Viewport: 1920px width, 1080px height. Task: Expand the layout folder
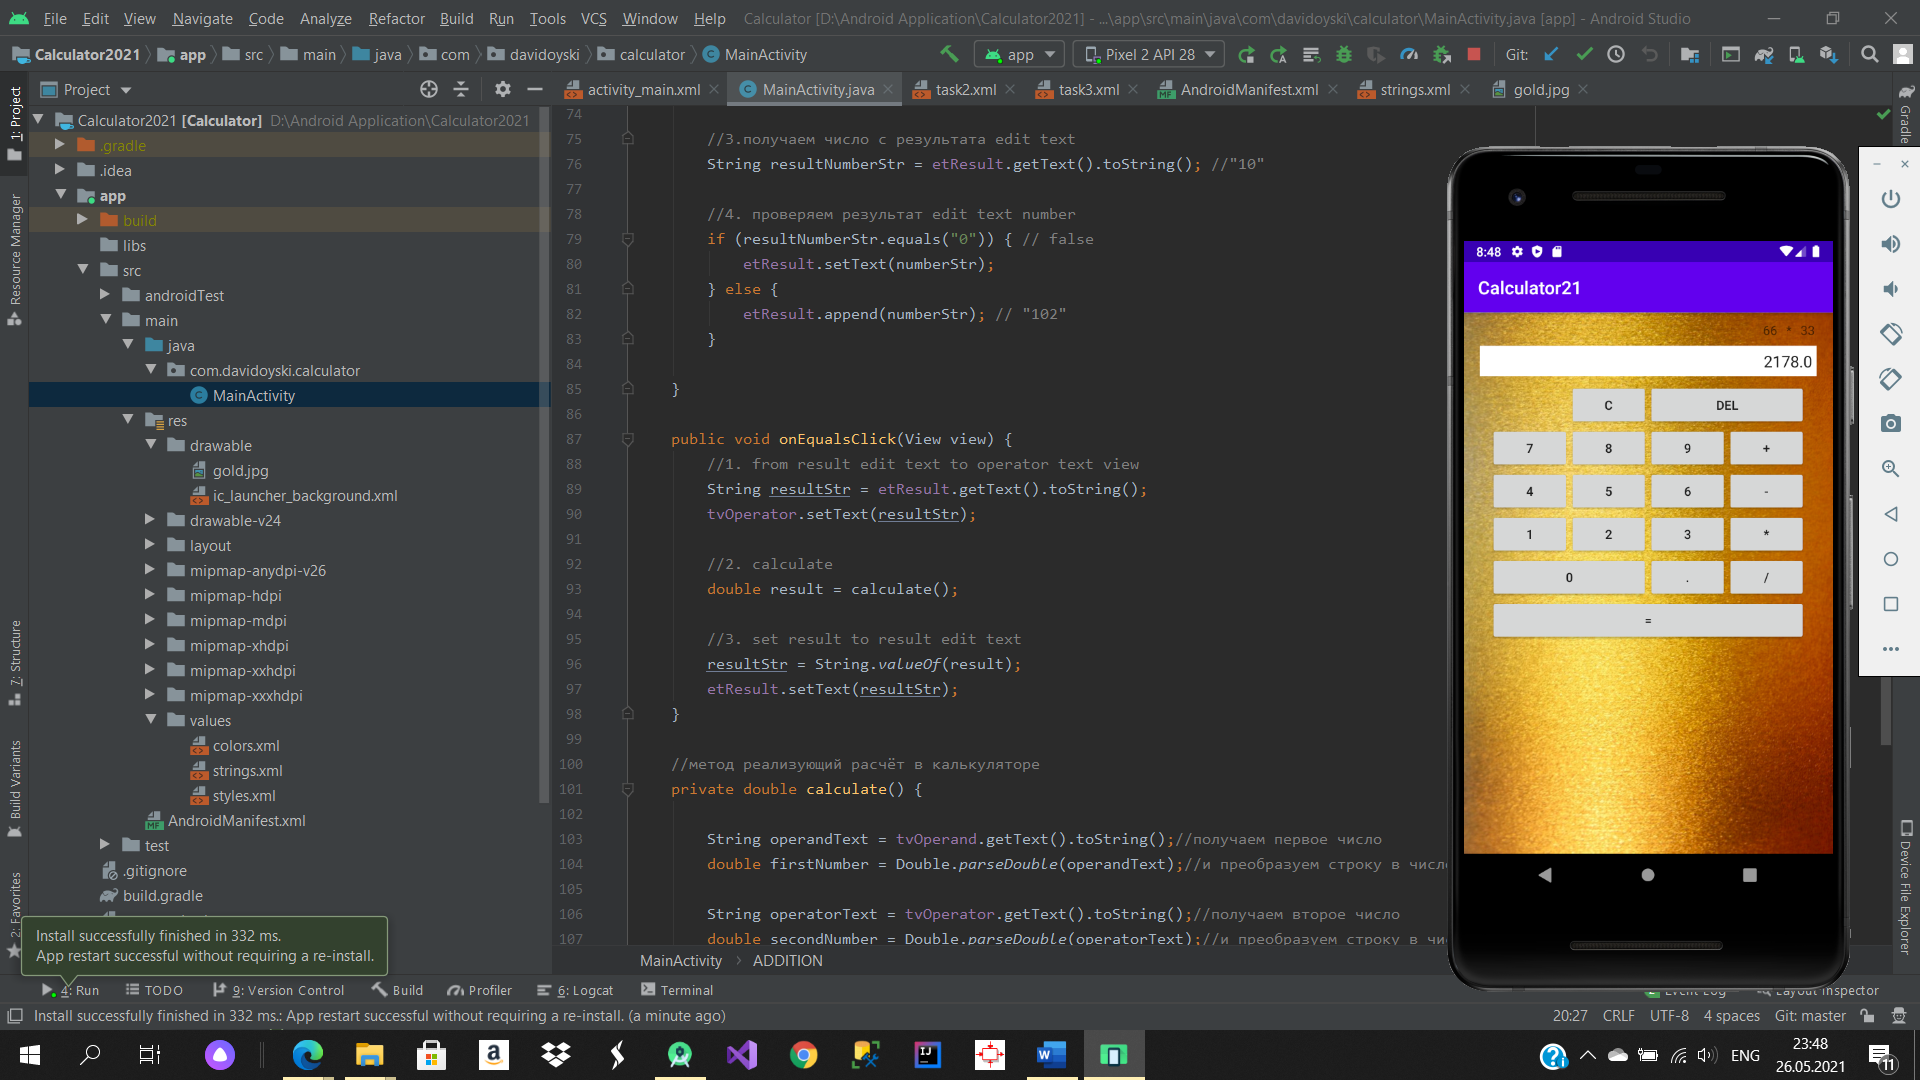(x=151, y=545)
